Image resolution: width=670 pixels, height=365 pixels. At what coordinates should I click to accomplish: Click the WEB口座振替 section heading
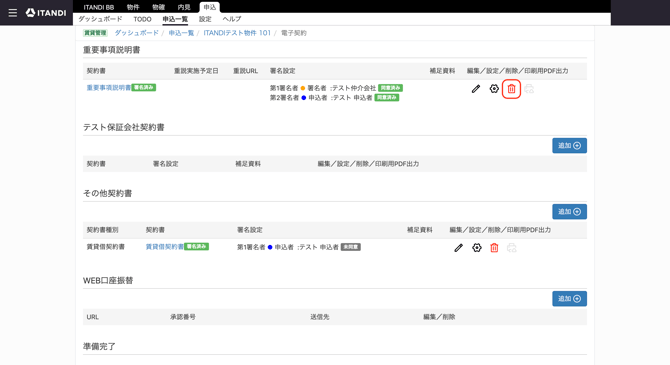108,281
